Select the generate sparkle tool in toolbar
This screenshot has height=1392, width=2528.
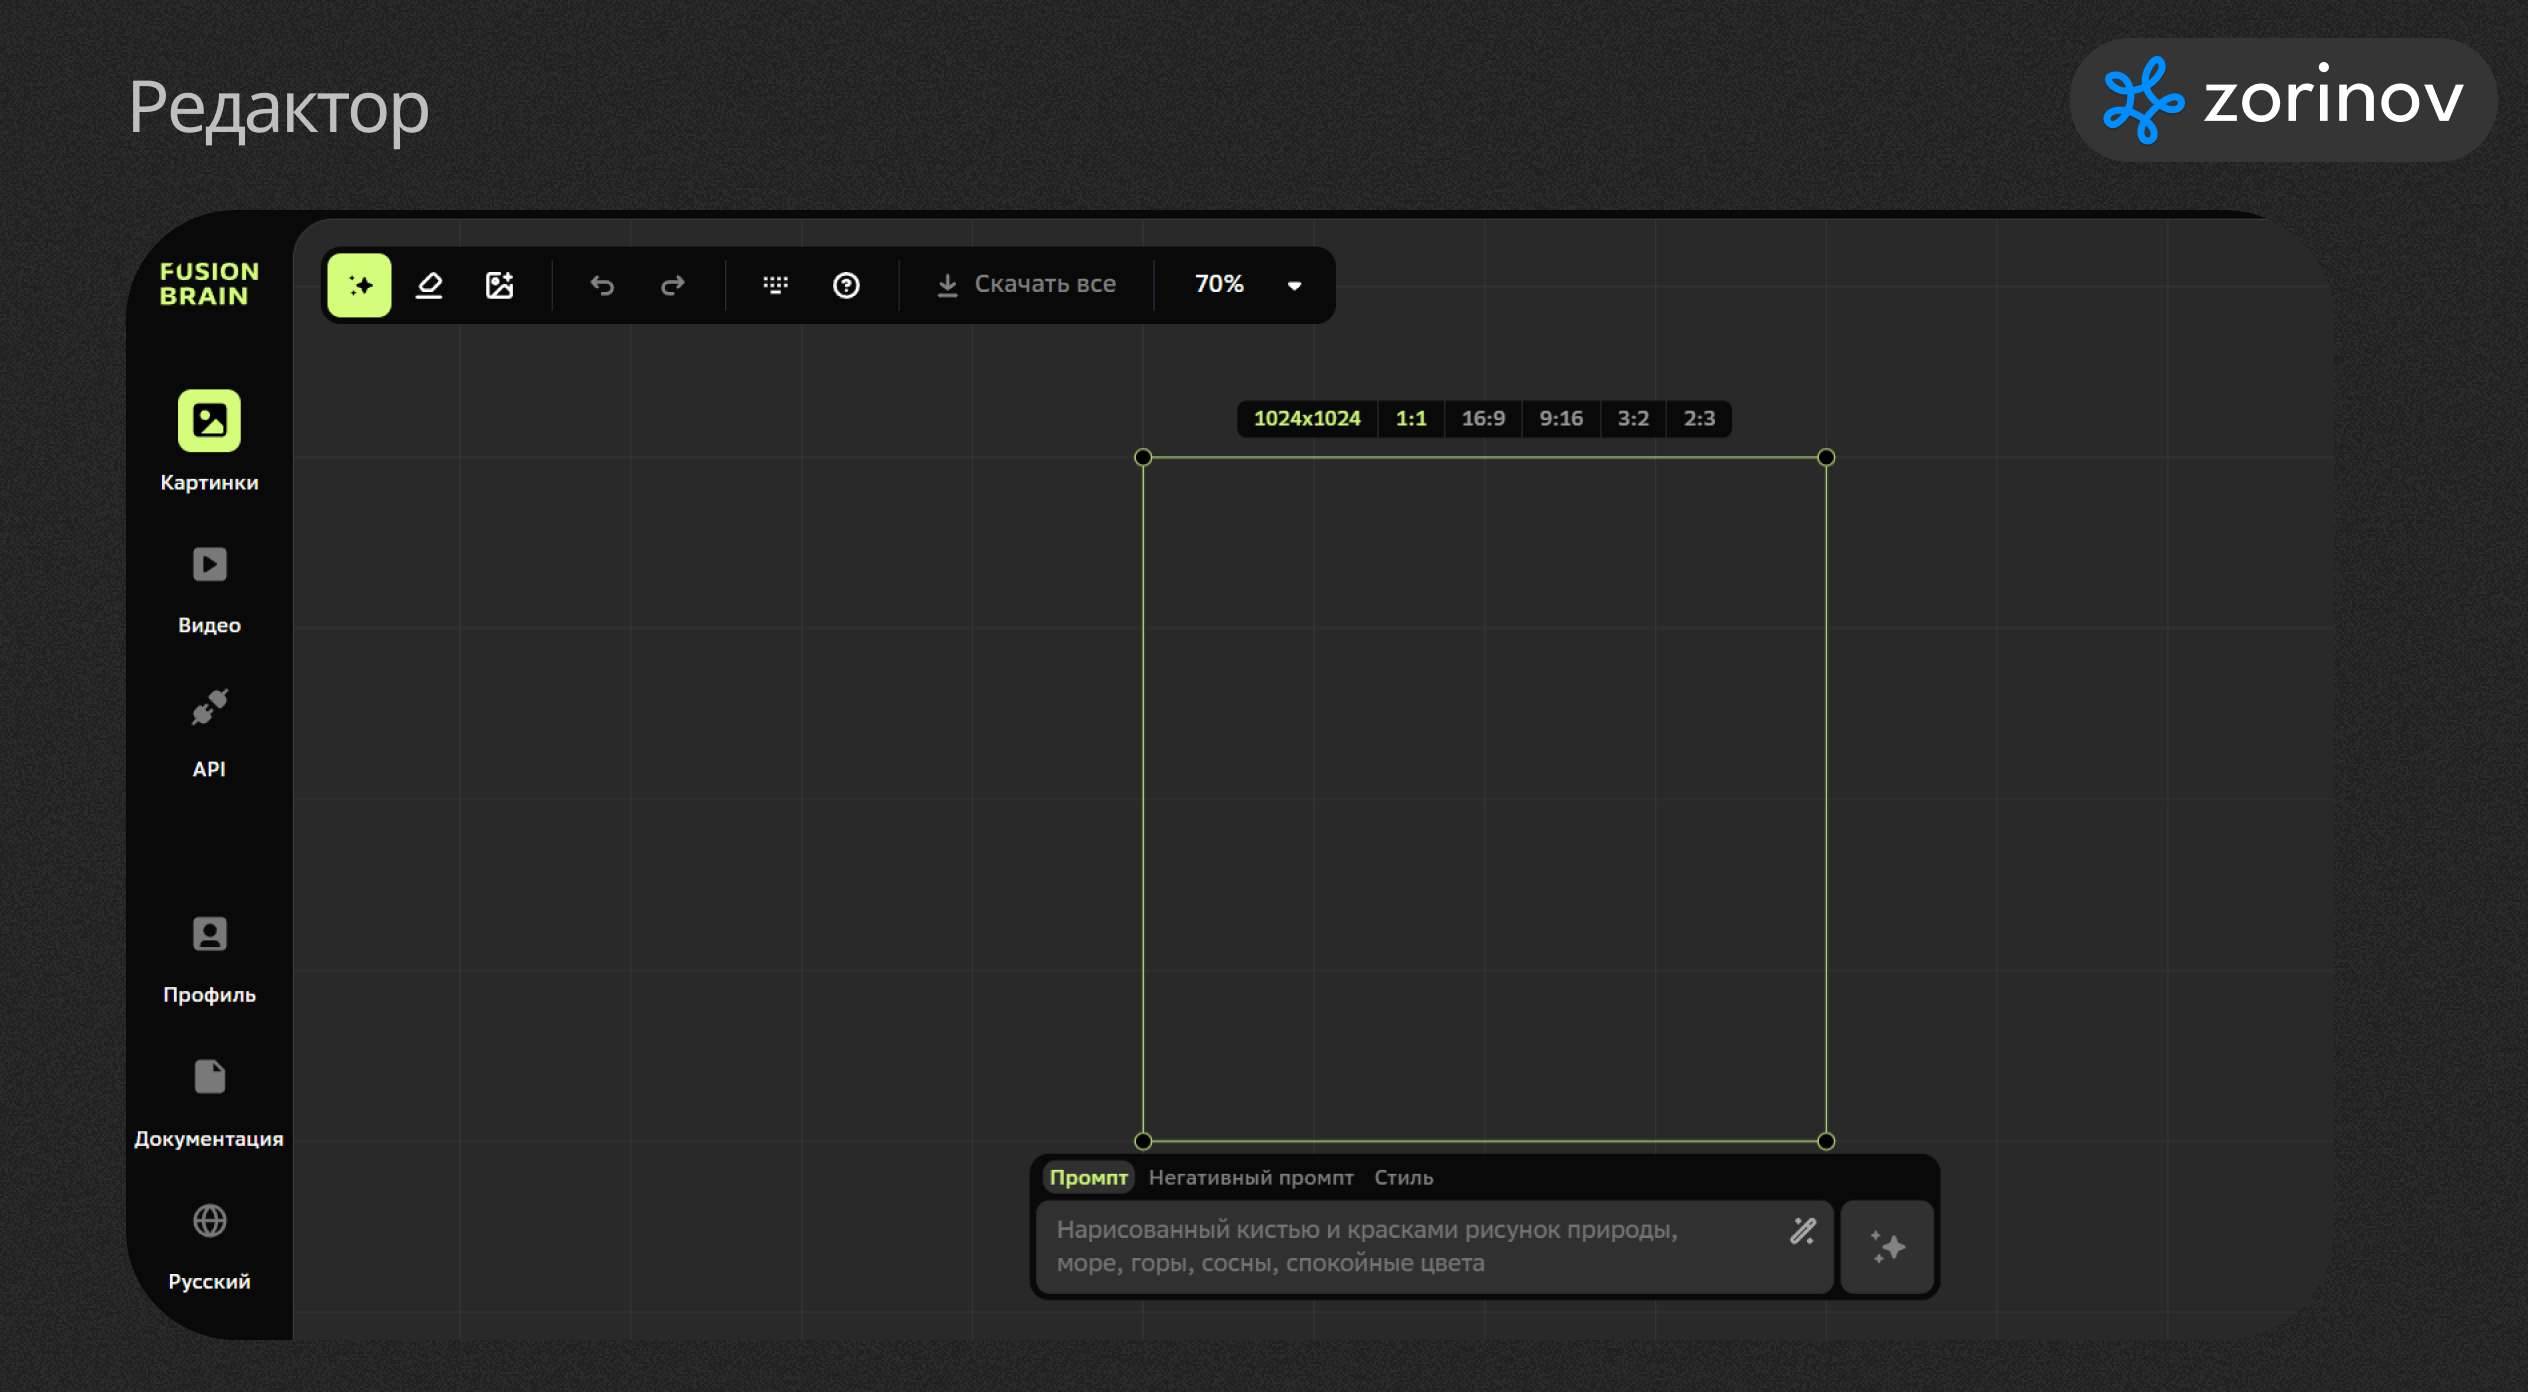359,285
